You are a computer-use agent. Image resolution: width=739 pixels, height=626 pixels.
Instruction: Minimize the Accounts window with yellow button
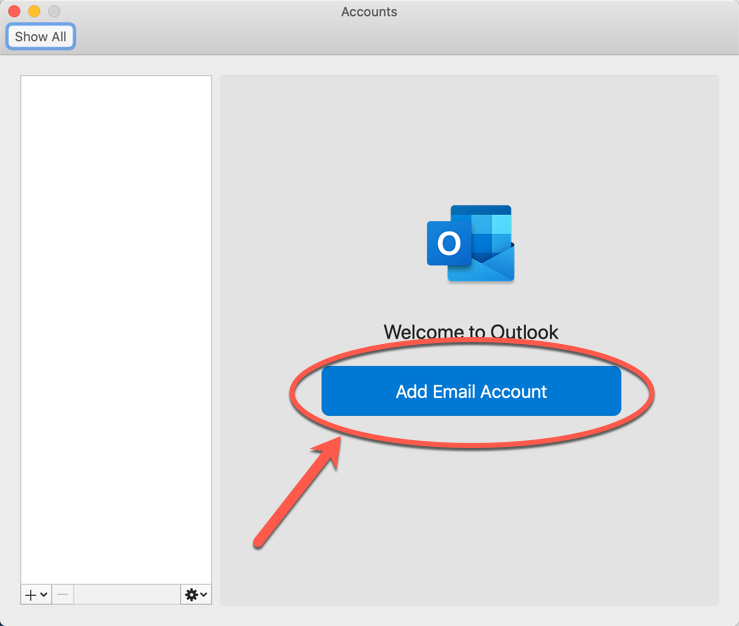[x=34, y=11]
